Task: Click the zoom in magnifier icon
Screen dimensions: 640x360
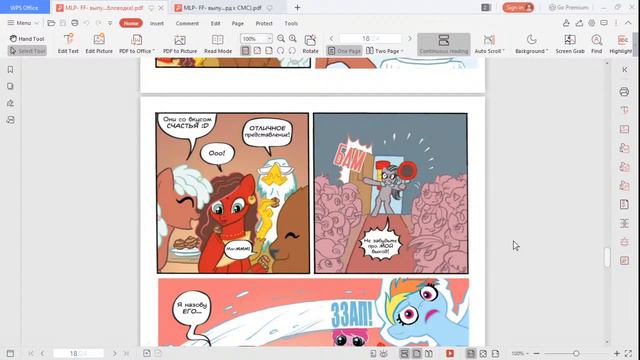Action: (293, 39)
